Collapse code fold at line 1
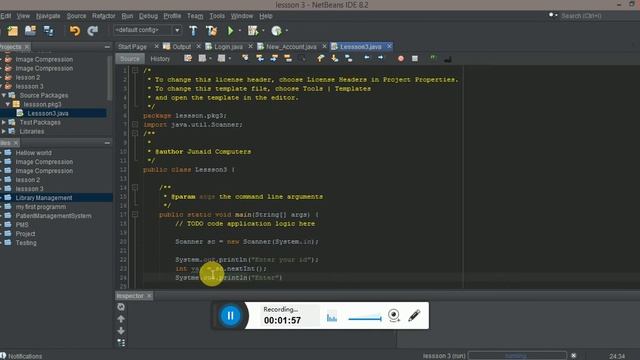Viewport: 640px width, 360px height. (x=135, y=70)
